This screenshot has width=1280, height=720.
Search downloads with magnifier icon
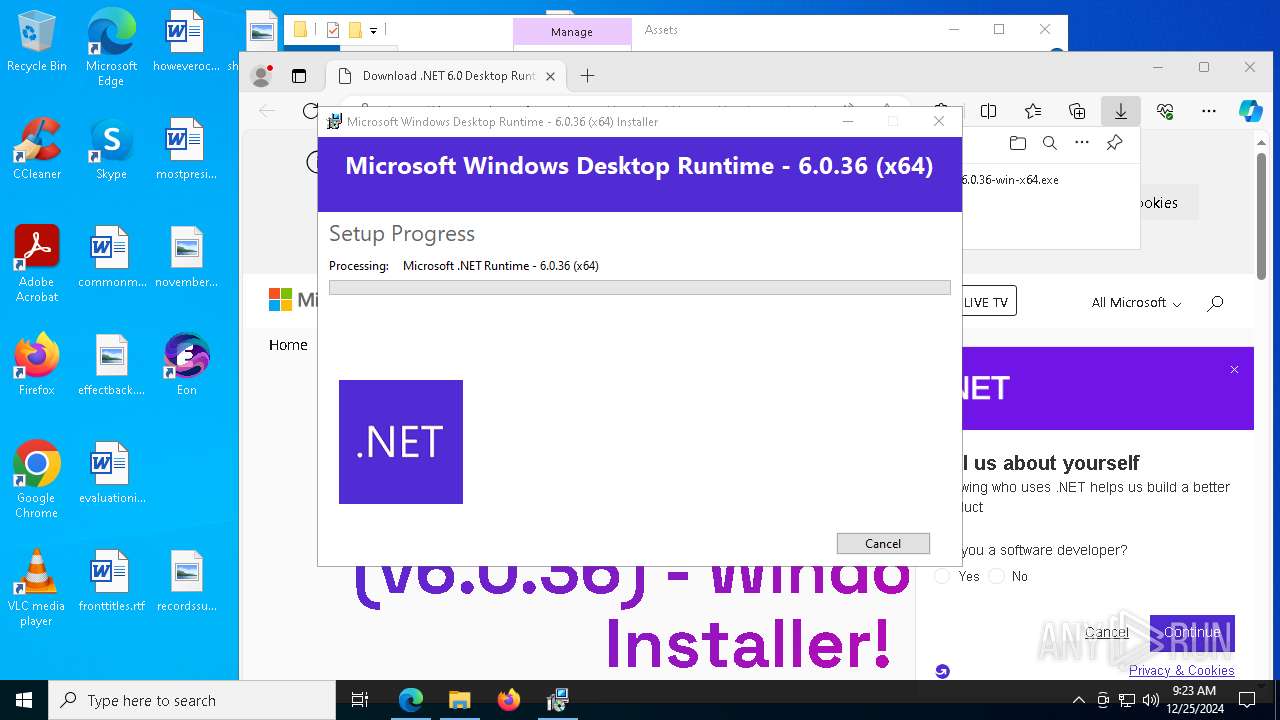[x=1050, y=143]
